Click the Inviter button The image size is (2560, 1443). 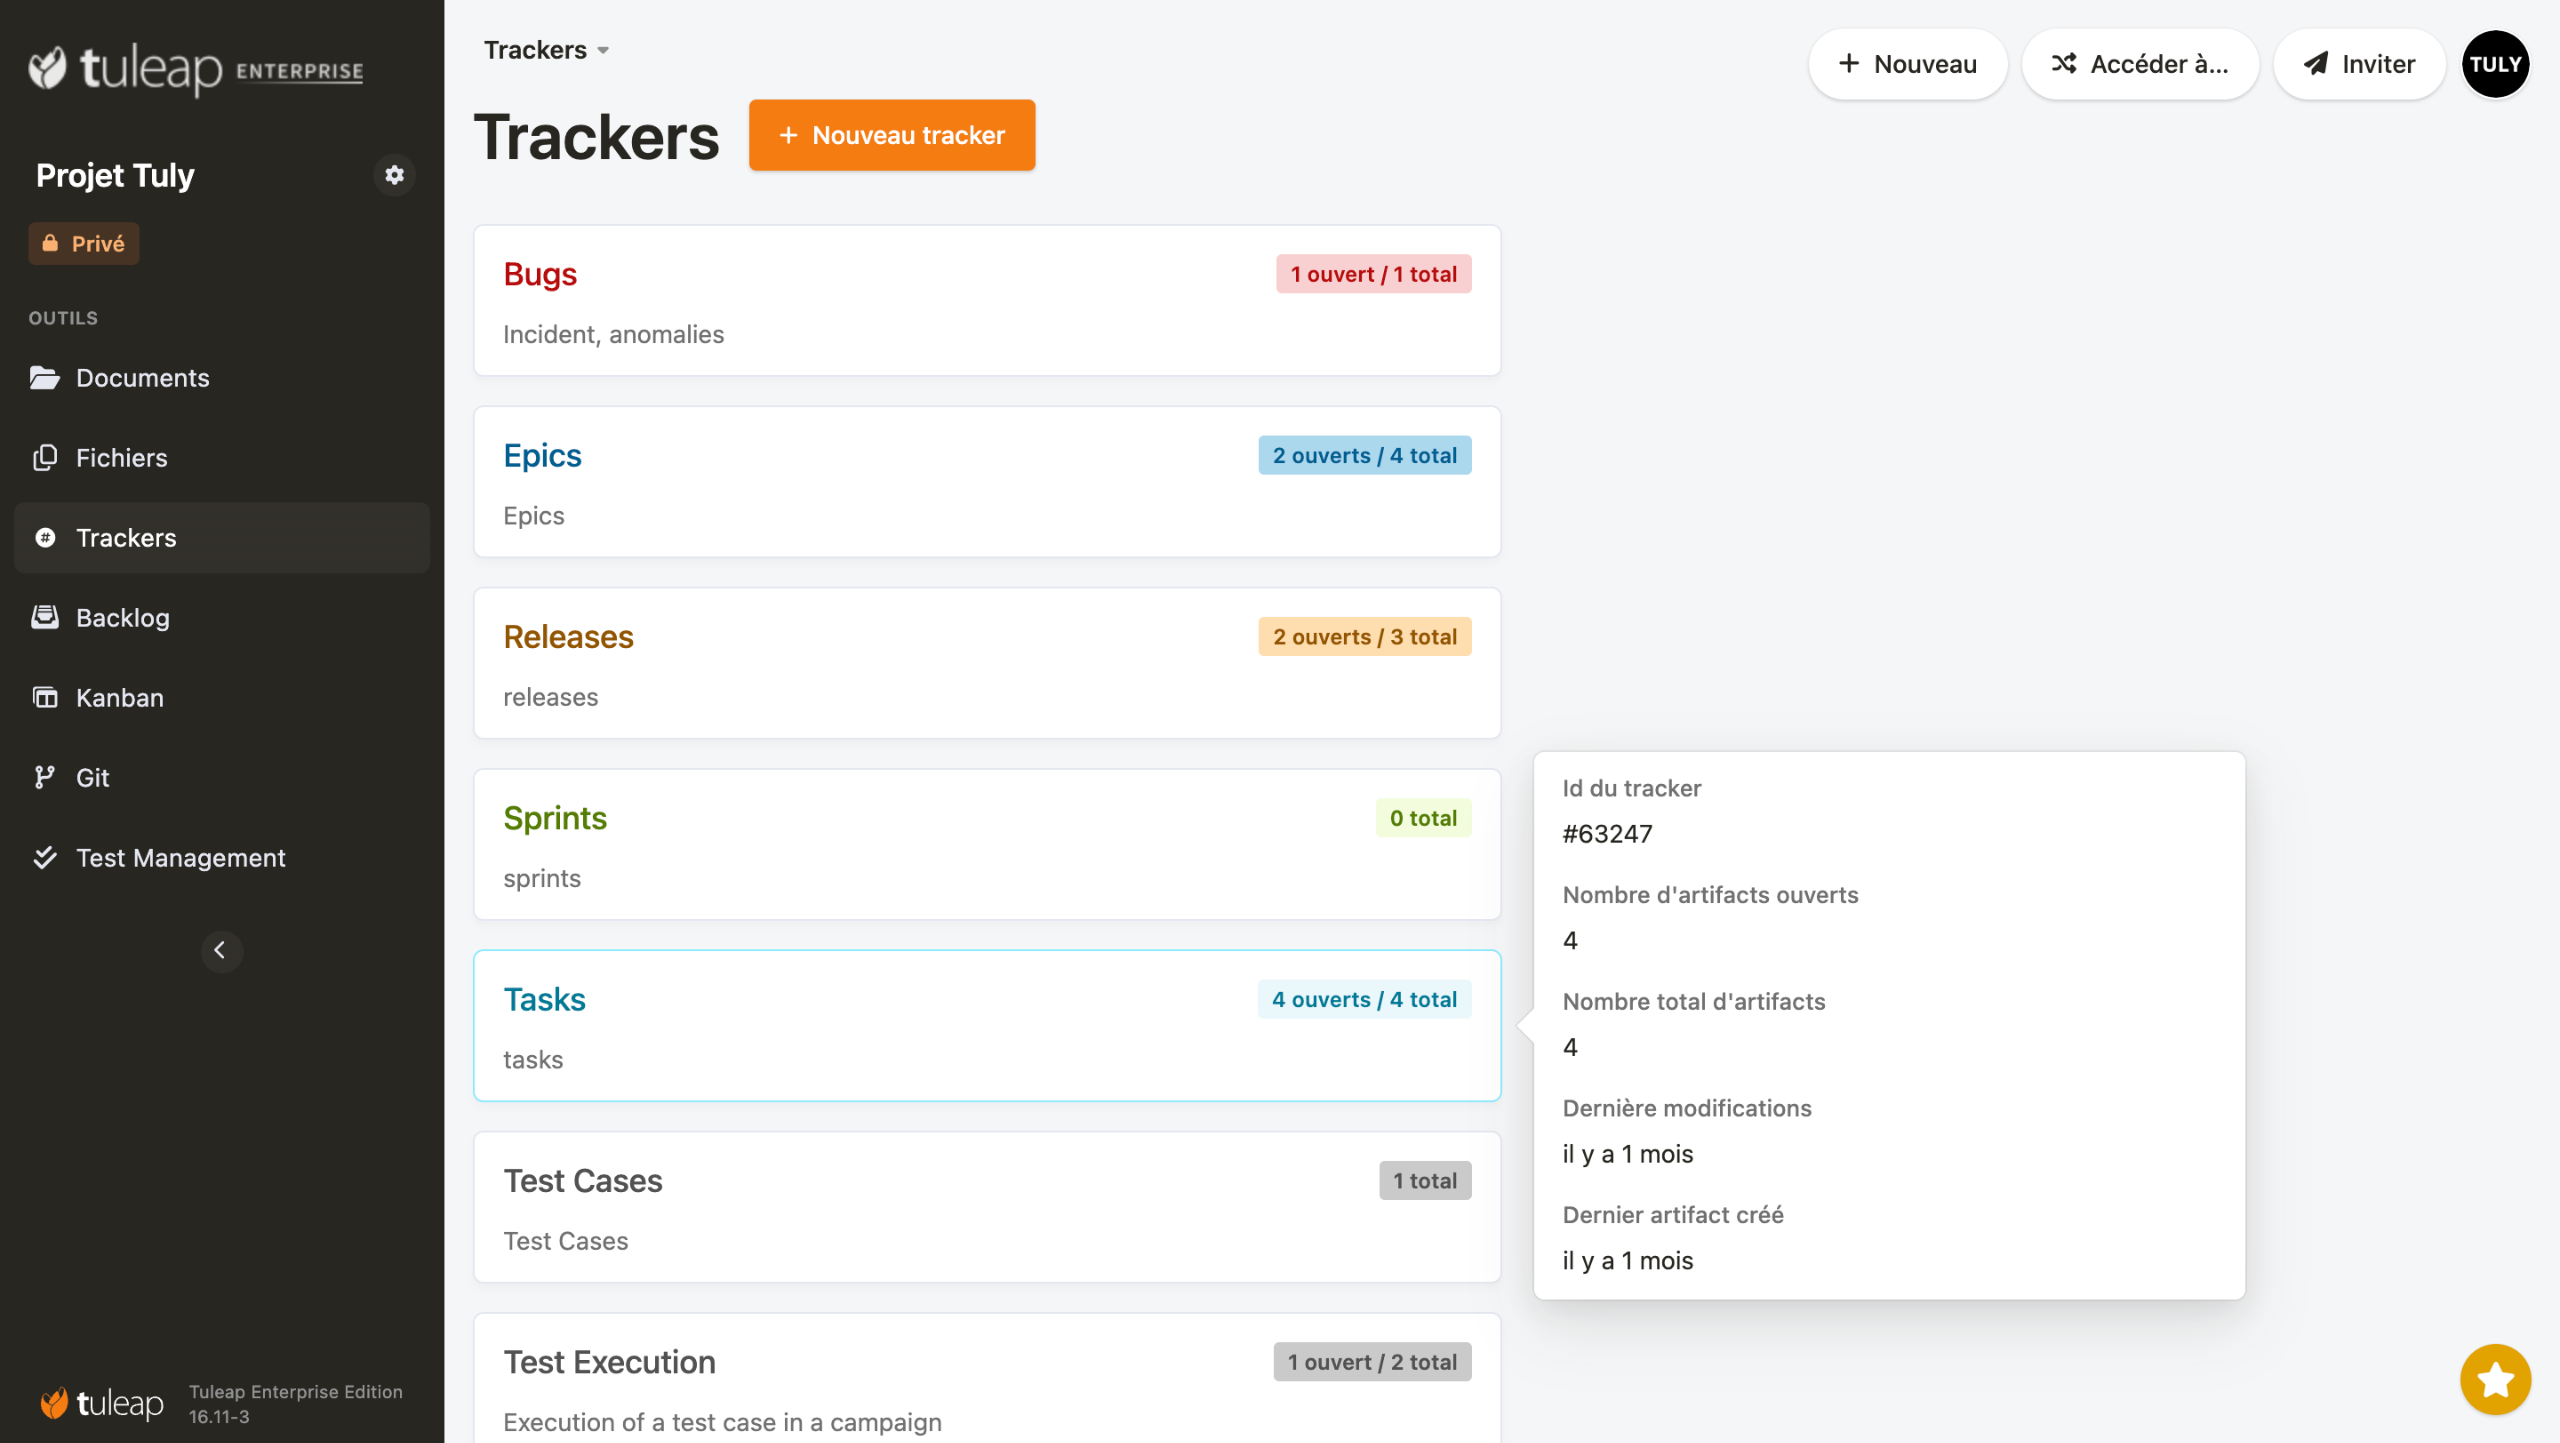2358,64
